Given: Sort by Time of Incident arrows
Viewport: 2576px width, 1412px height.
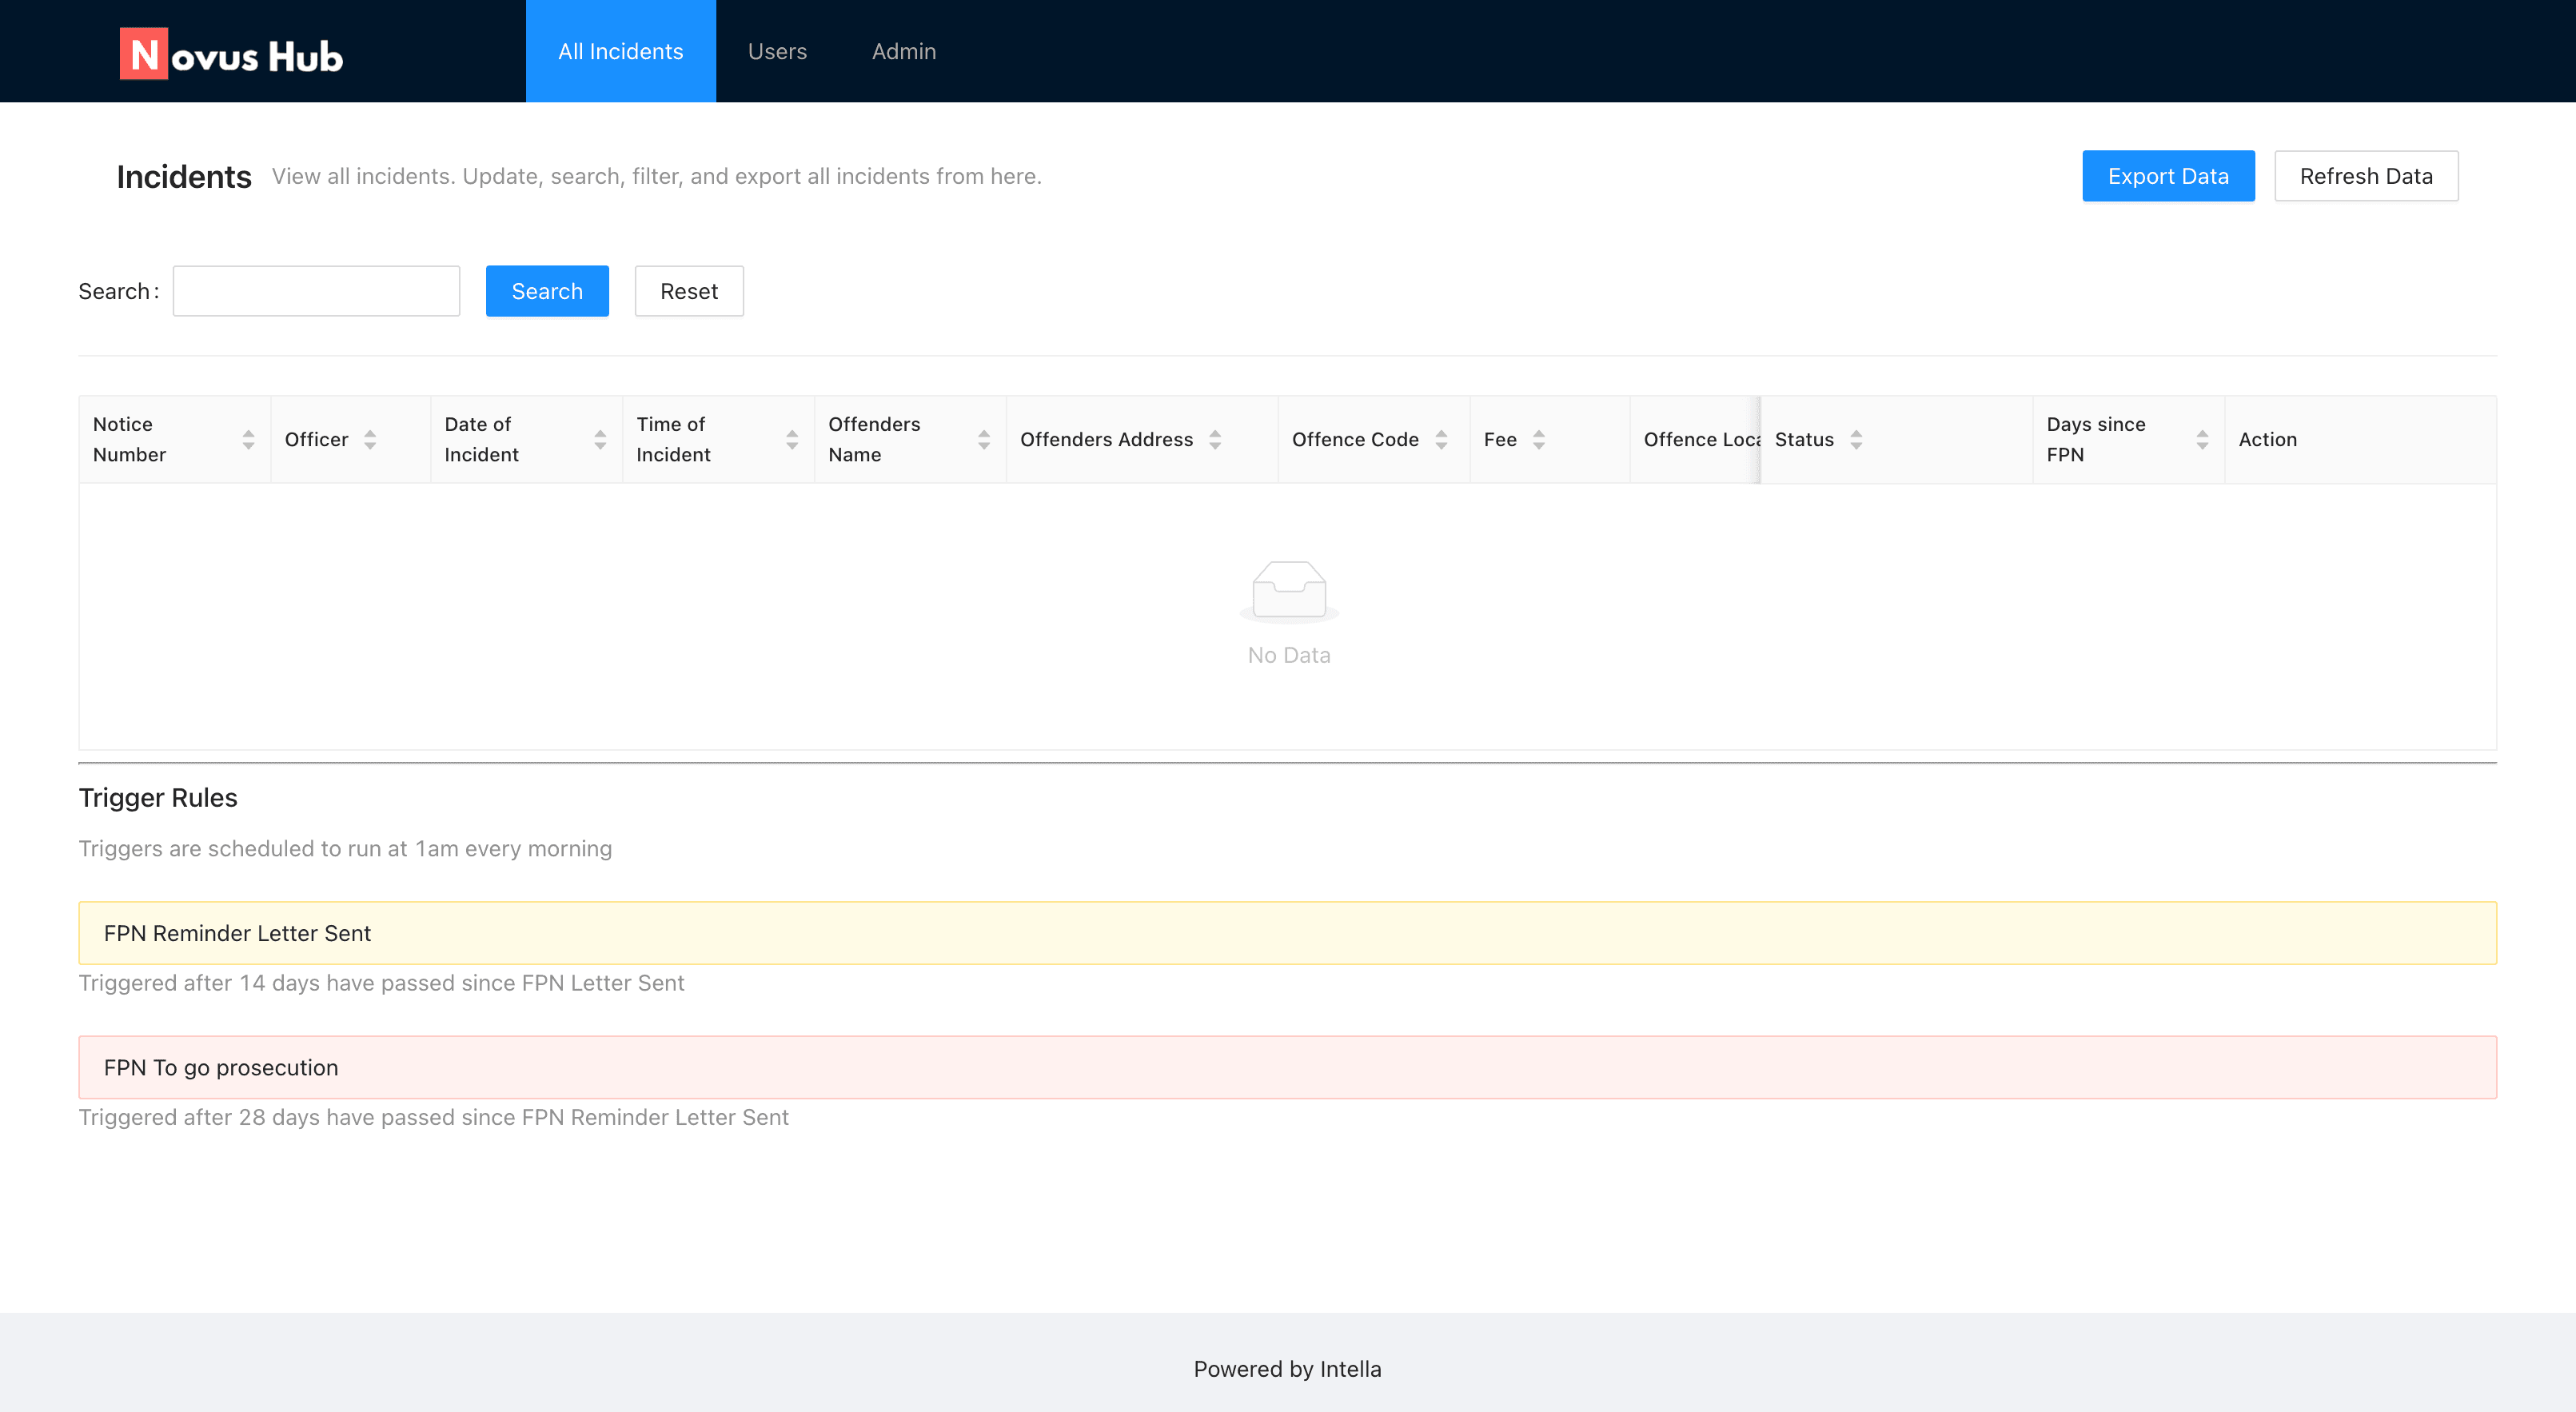Looking at the screenshot, I should coord(792,439).
